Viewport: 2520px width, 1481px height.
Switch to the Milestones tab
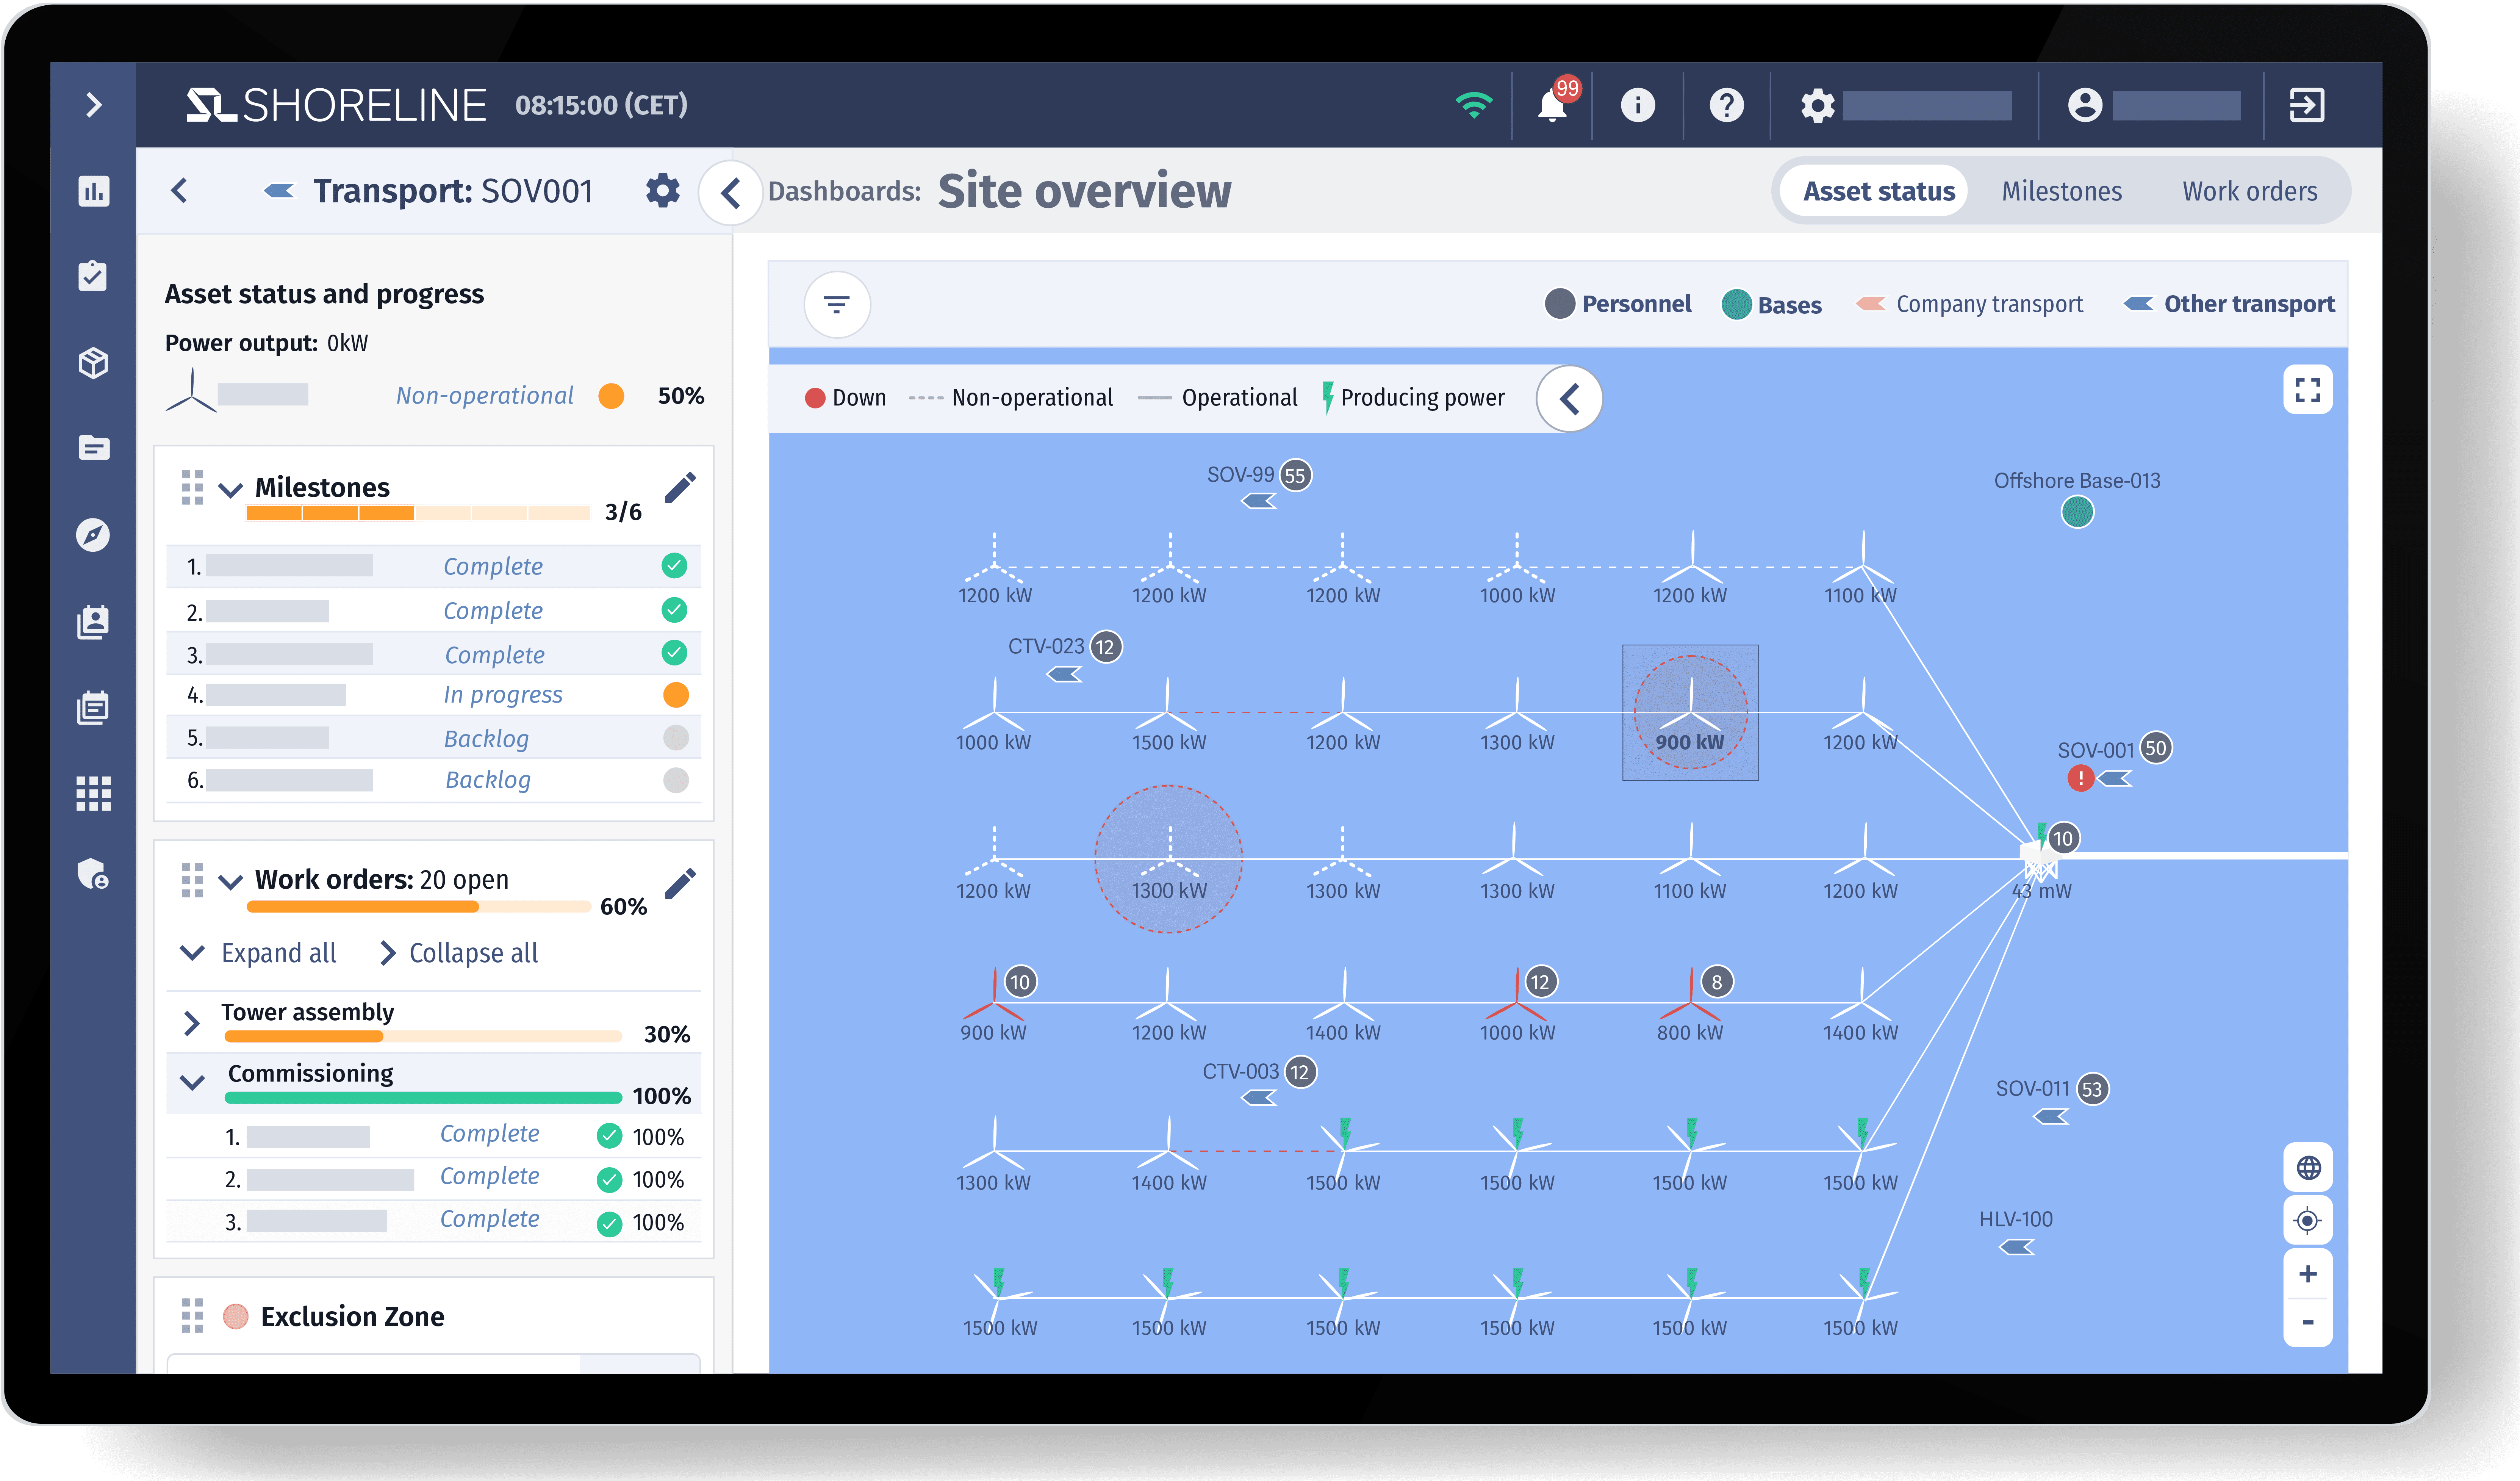click(x=2061, y=191)
